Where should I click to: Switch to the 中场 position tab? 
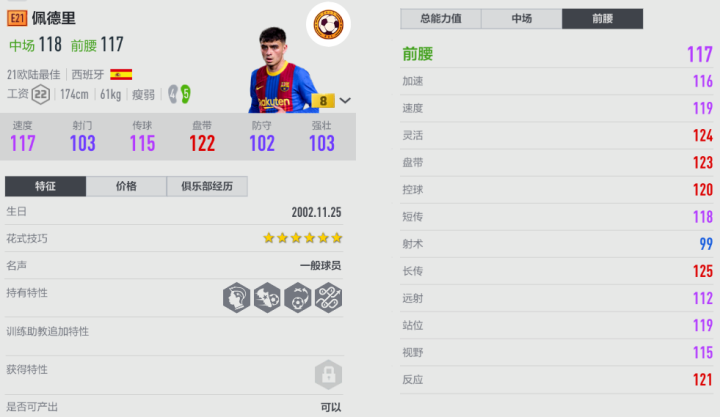pos(522,19)
